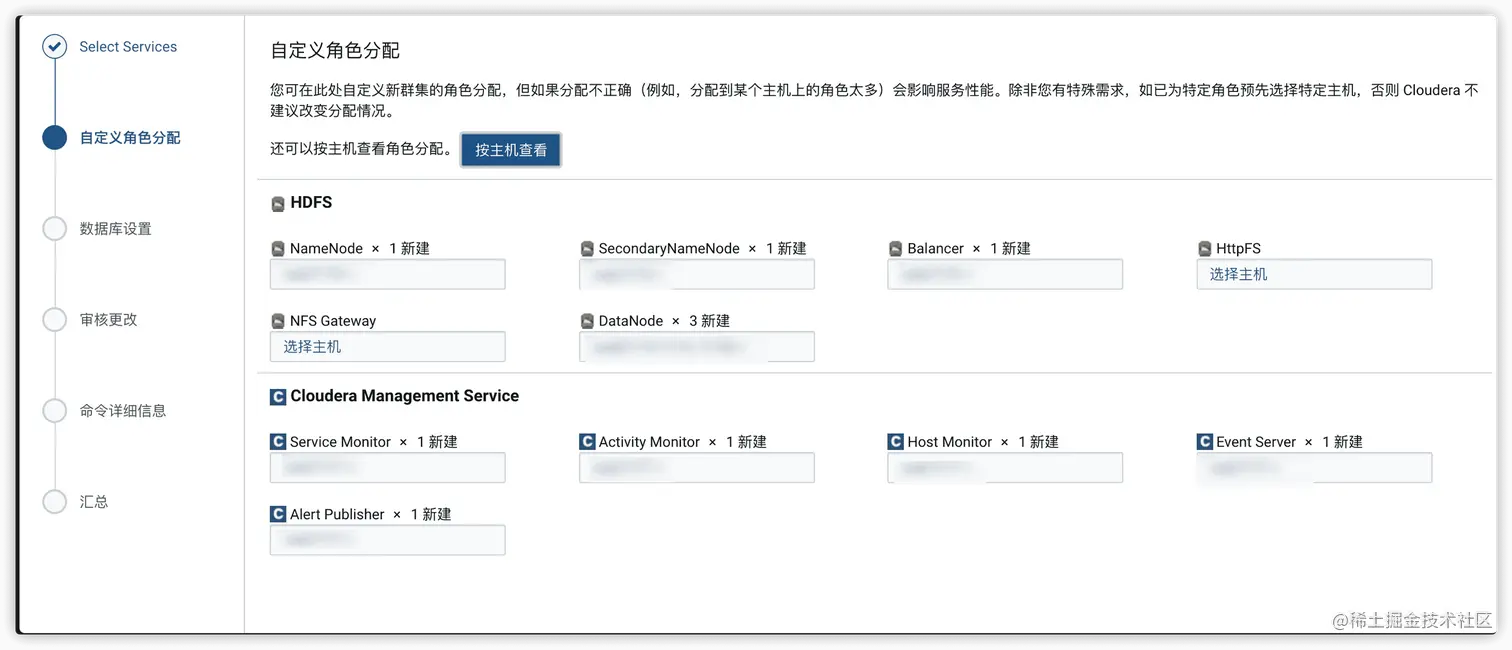The height and width of the screenshot is (650, 1512).
Task: Click the Host Monitor role icon
Action: pyautogui.click(x=896, y=442)
